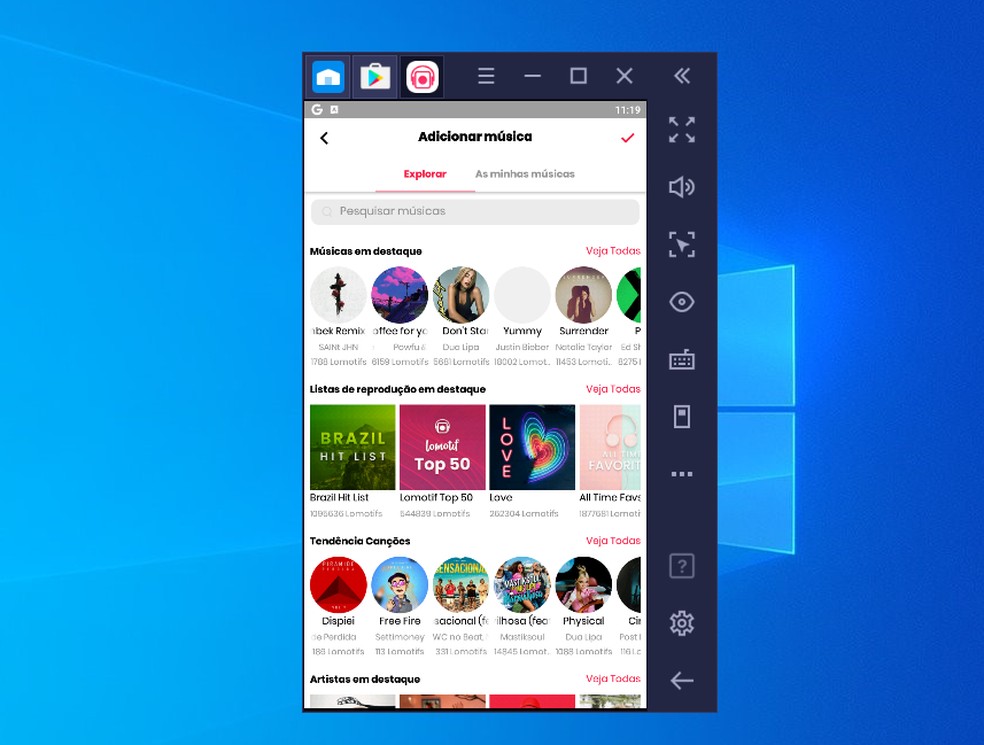The width and height of the screenshot is (984, 745).
Task: Open the volume control slider
Action: pos(681,187)
